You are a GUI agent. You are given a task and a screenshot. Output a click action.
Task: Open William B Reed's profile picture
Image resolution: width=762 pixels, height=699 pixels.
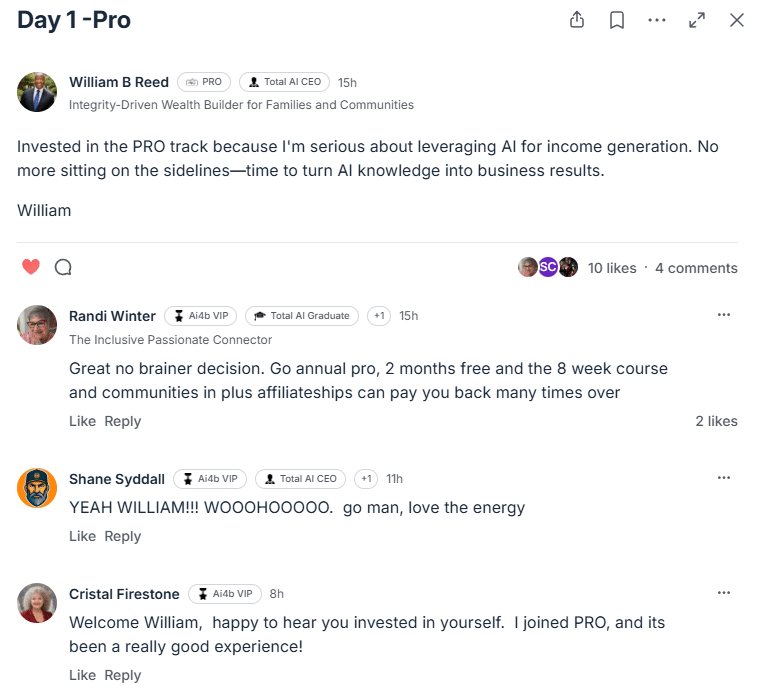point(37,92)
